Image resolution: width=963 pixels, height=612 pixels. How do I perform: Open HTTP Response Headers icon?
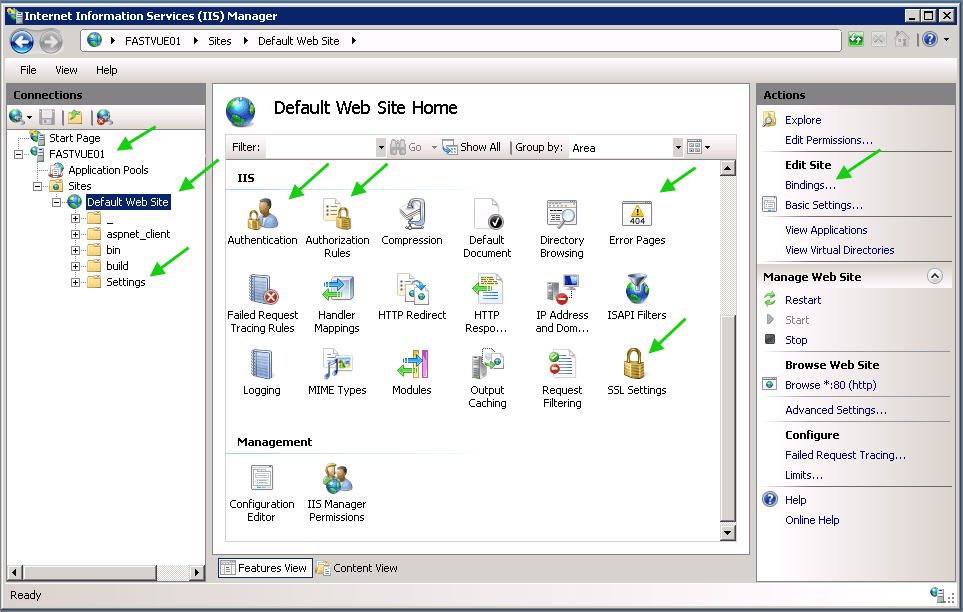[486, 304]
